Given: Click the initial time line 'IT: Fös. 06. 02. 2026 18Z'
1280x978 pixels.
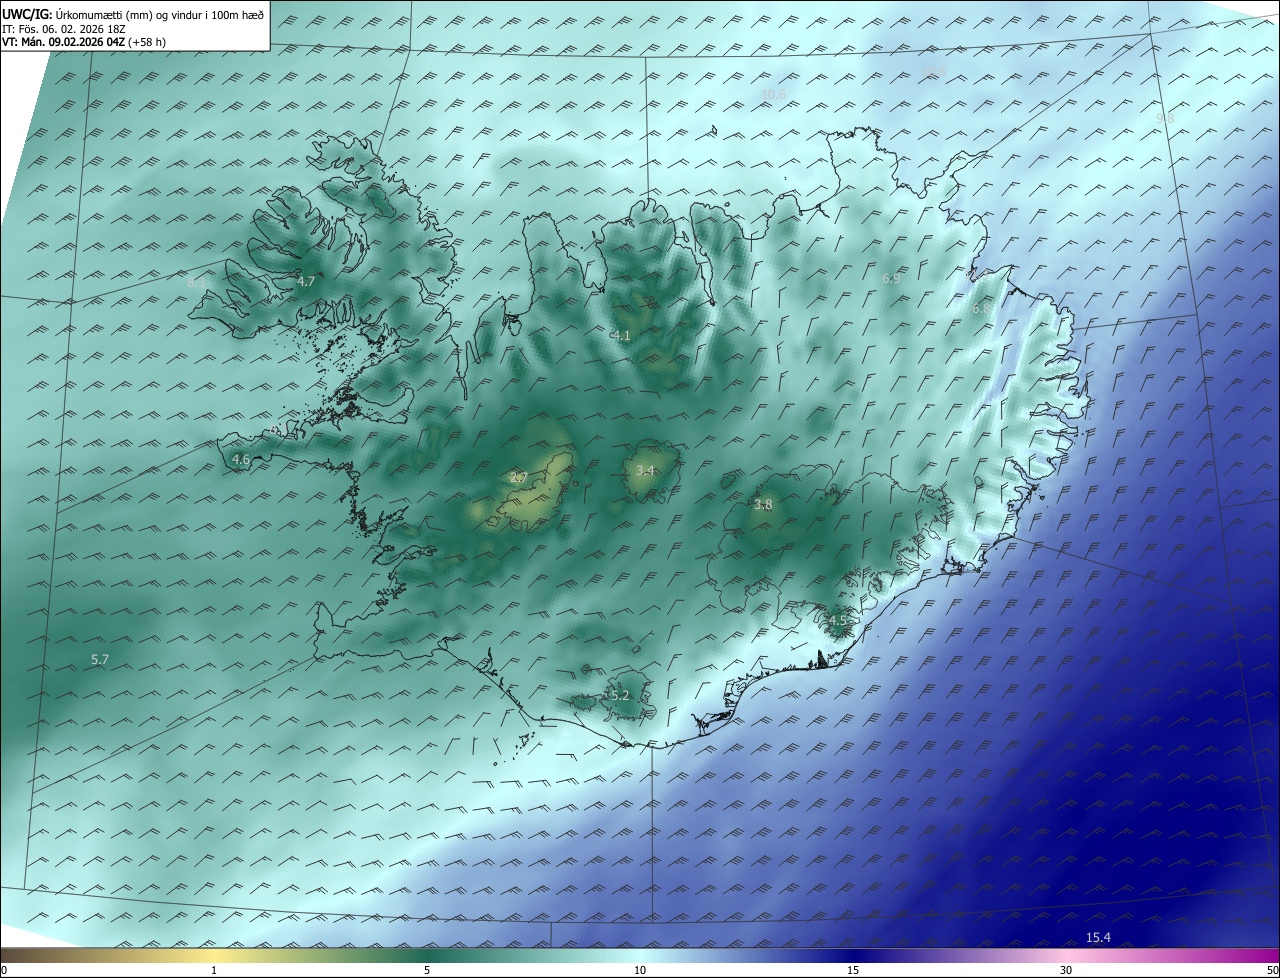Looking at the screenshot, I should pos(63,29).
